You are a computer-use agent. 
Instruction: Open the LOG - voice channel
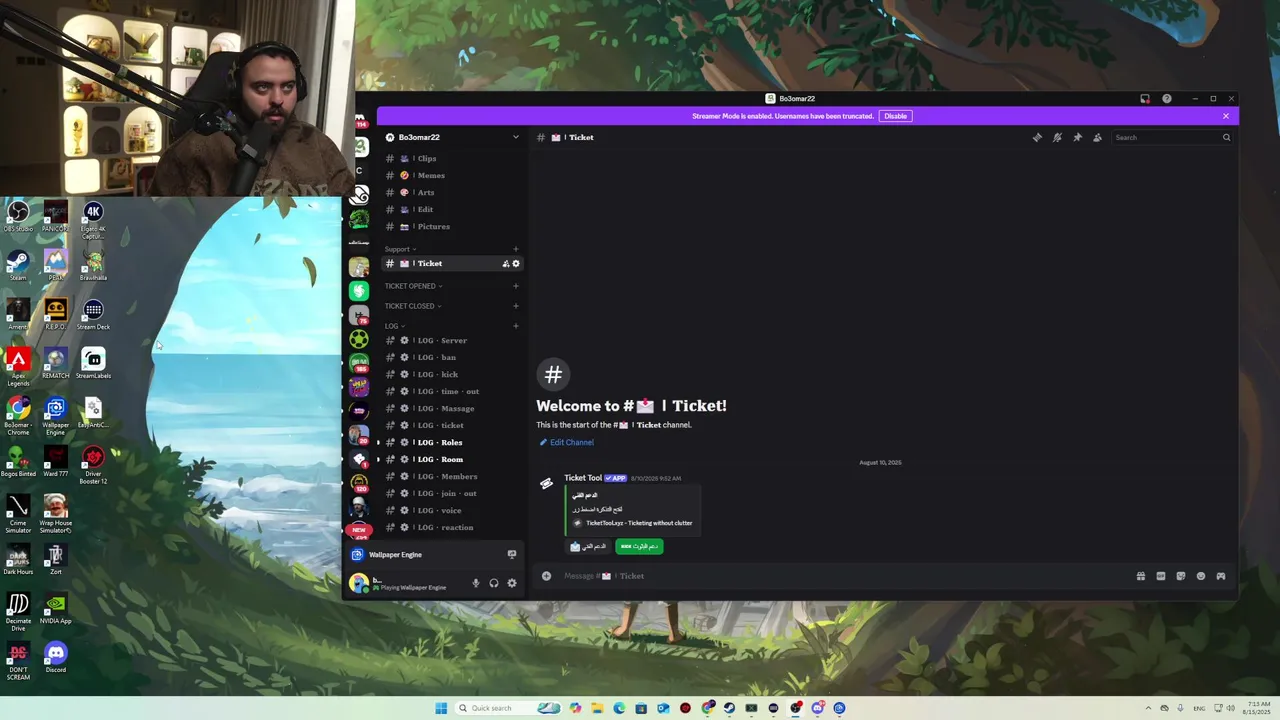451,510
